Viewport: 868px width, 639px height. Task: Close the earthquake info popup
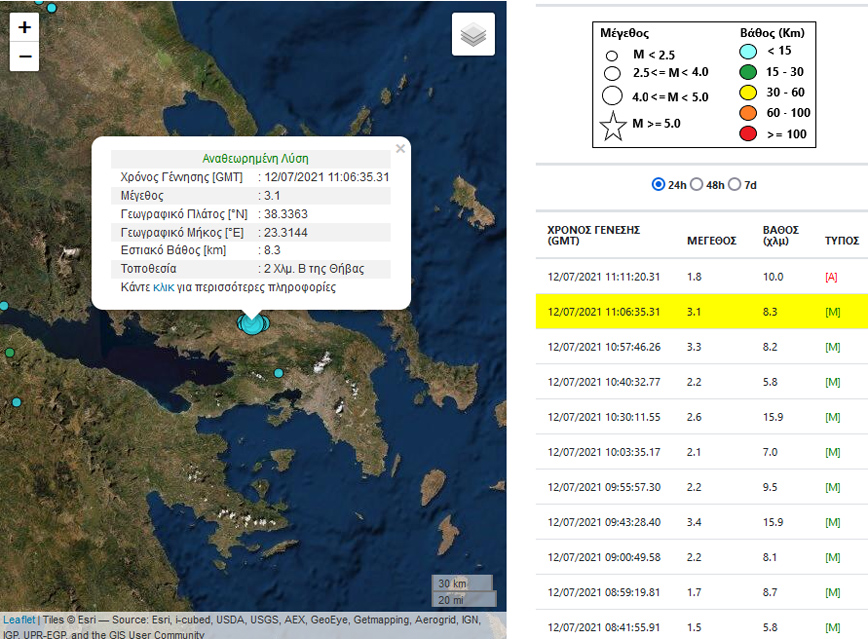(400, 149)
